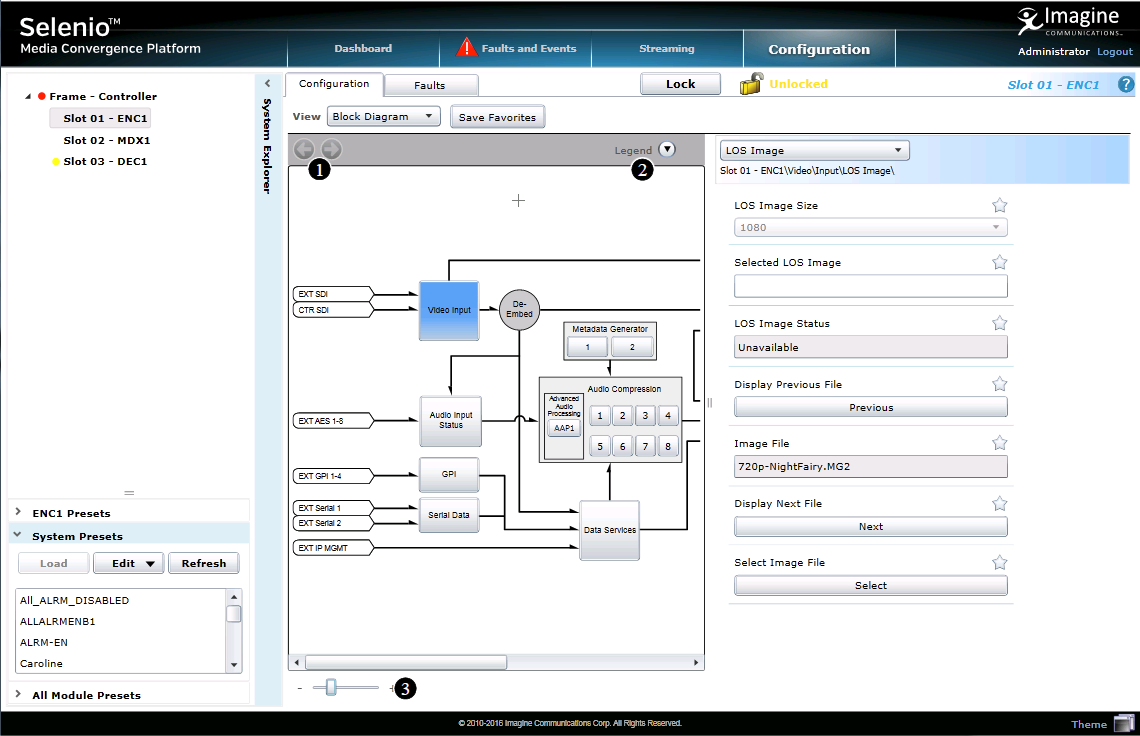Open the main Configuration navigation tab
The image size is (1140, 736).
[819, 49]
